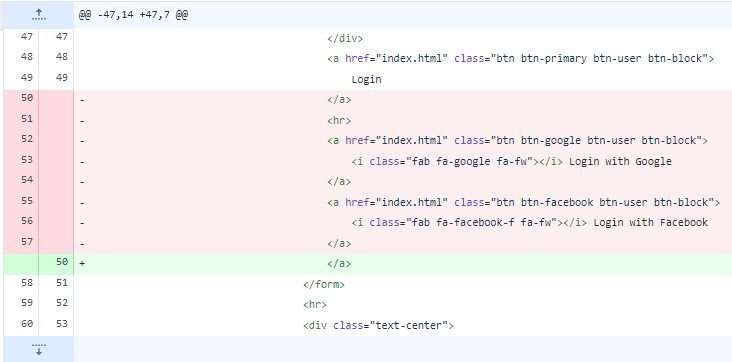Click new line number 50 on added row
Image resolution: width=732 pixels, height=362 pixels.
click(62, 262)
